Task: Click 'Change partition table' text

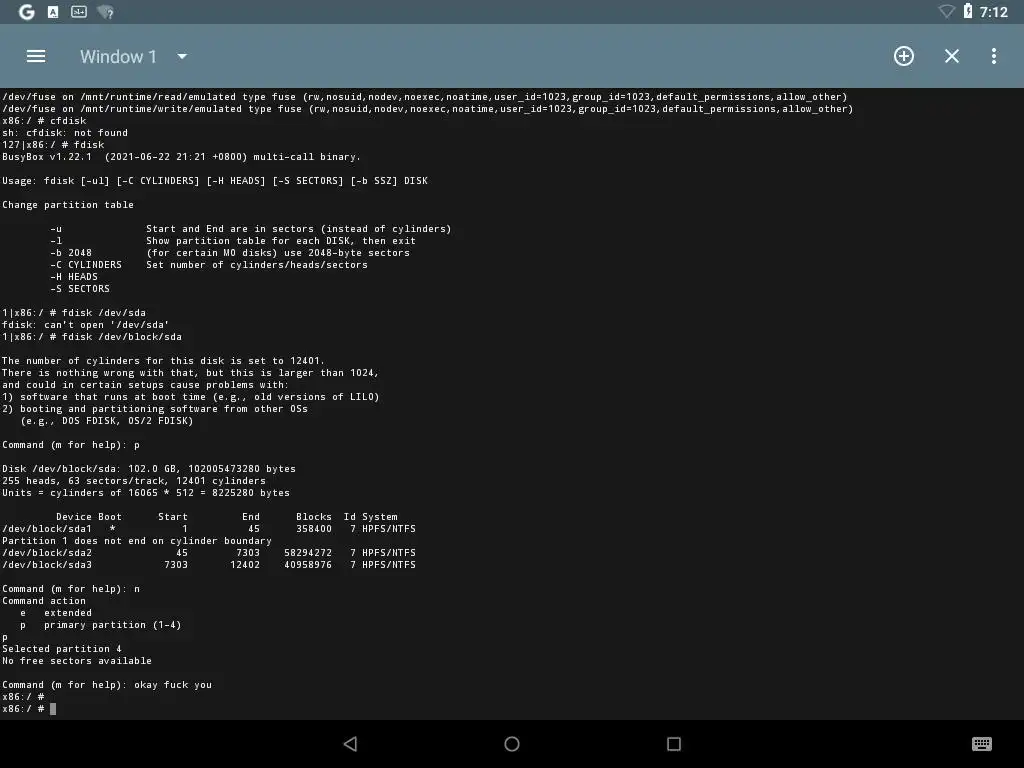Action: pos(67,204)
